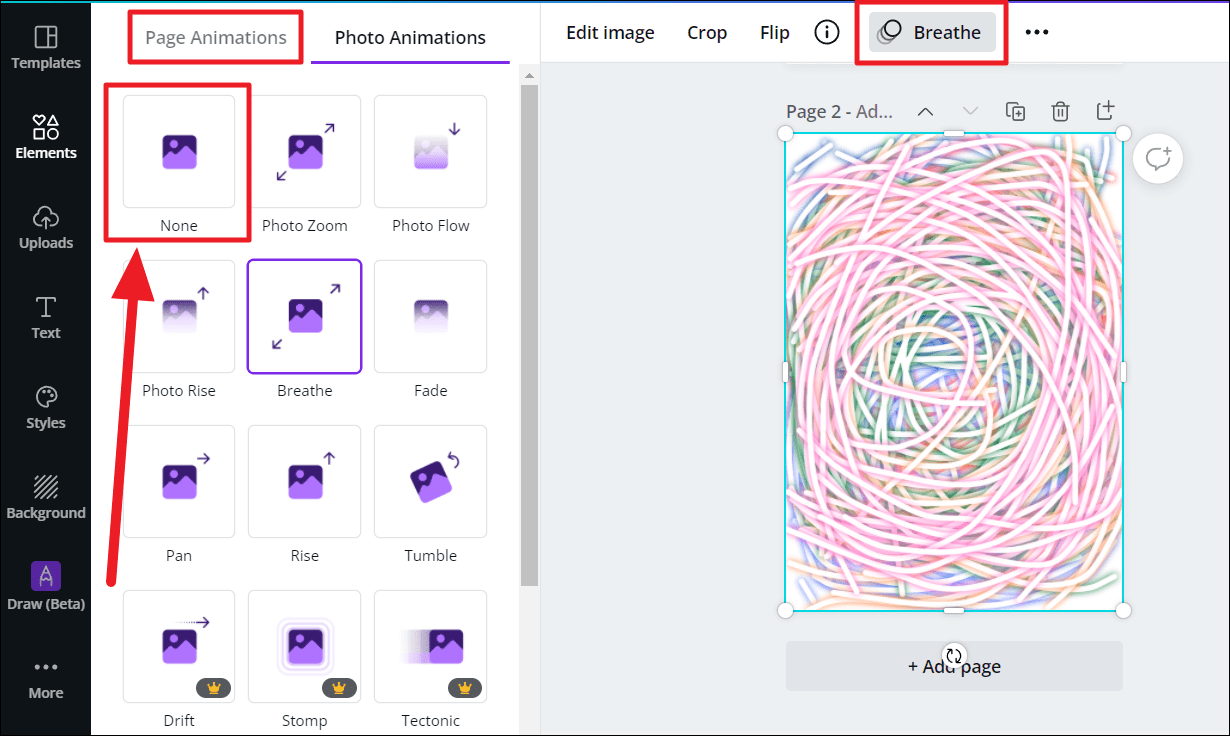This screenshot has width=1230, height=736.
Task: Open the three-dot more options menu
Action: click(1037, 33)
